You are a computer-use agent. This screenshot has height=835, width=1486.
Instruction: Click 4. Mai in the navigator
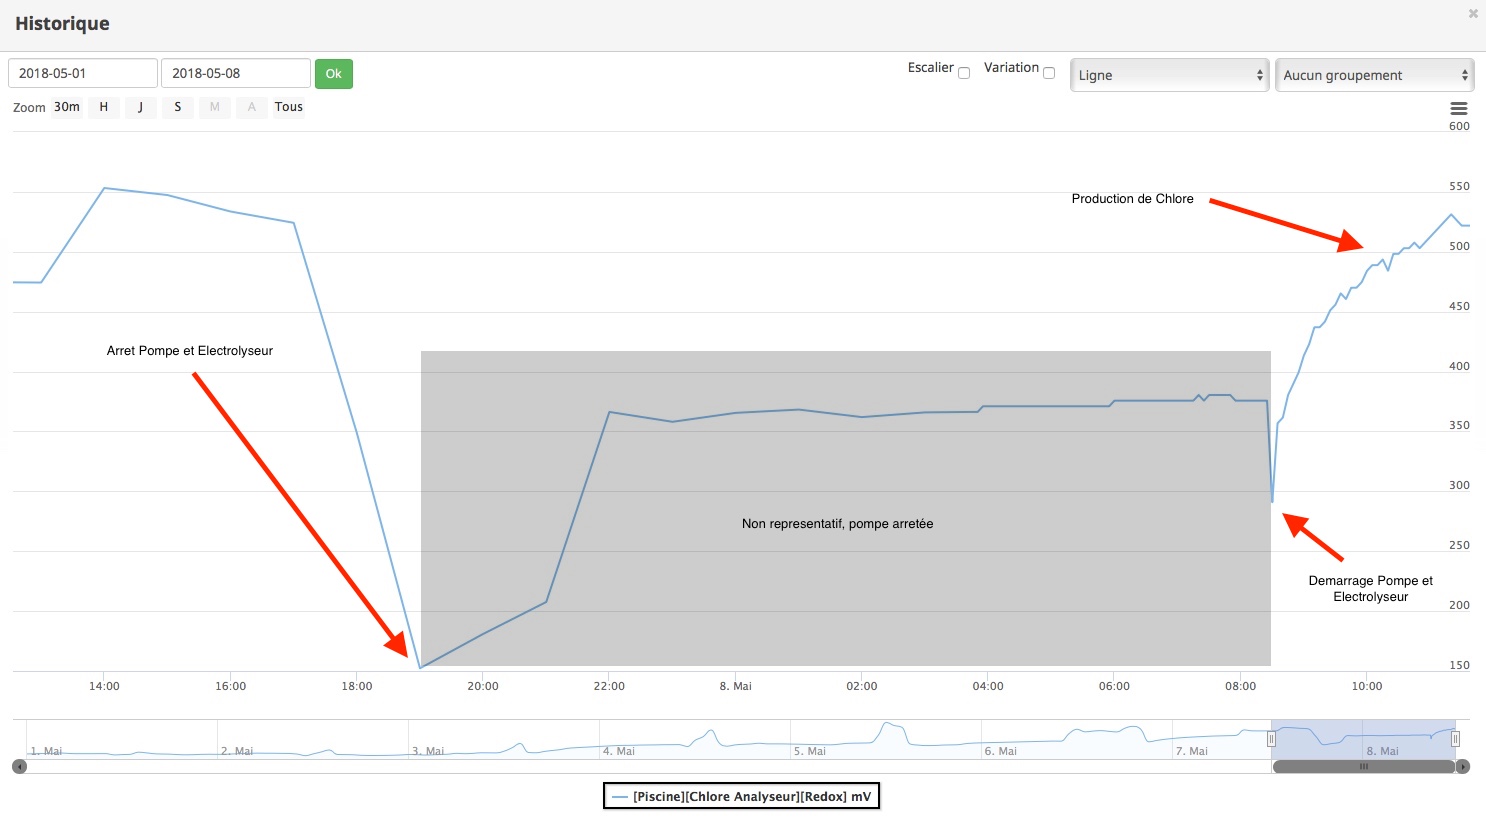(619, 751)
